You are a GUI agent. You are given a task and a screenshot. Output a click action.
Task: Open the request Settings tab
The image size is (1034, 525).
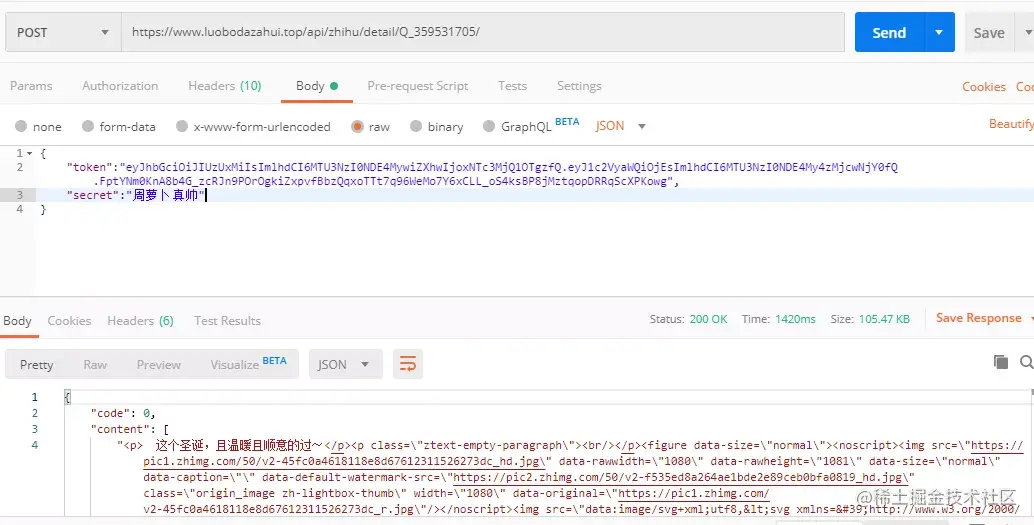pos(579,86)
